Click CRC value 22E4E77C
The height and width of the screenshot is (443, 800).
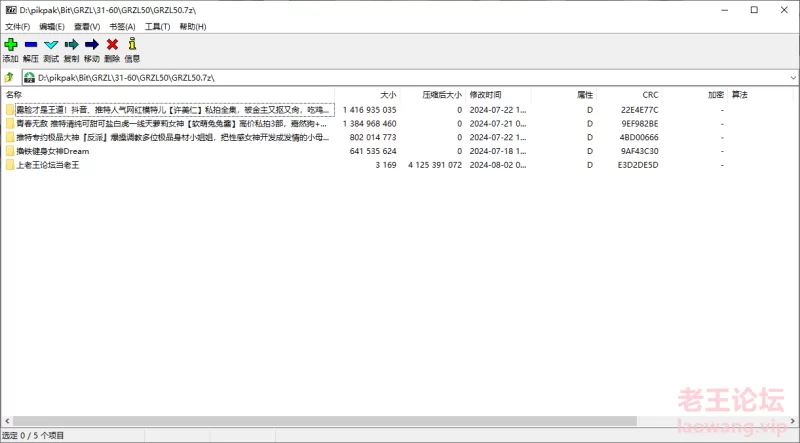[639, 110]
